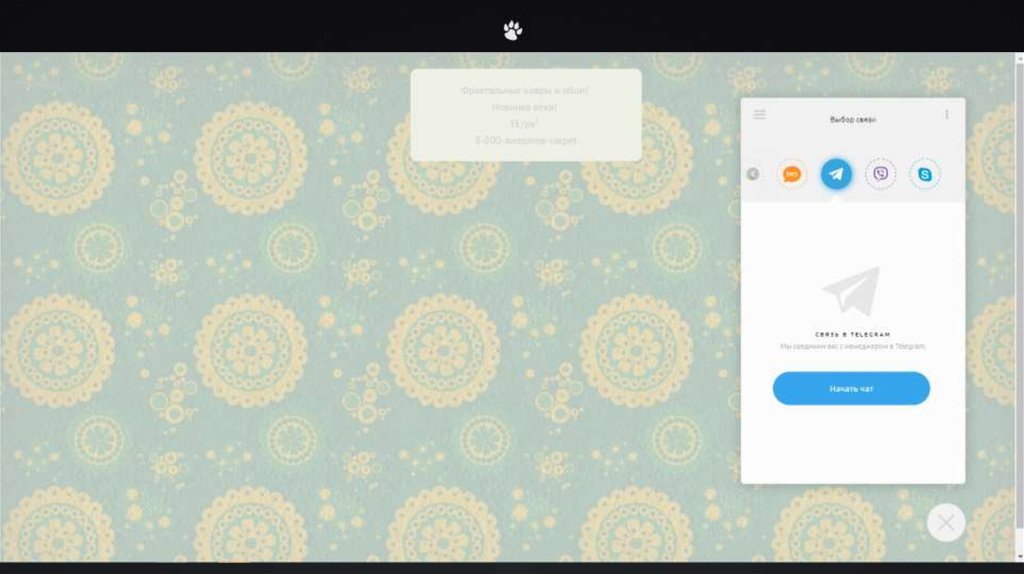Select the orange SMS channel icon
The height and width of the screenshot is (574, 1024).
click(792, 174)
